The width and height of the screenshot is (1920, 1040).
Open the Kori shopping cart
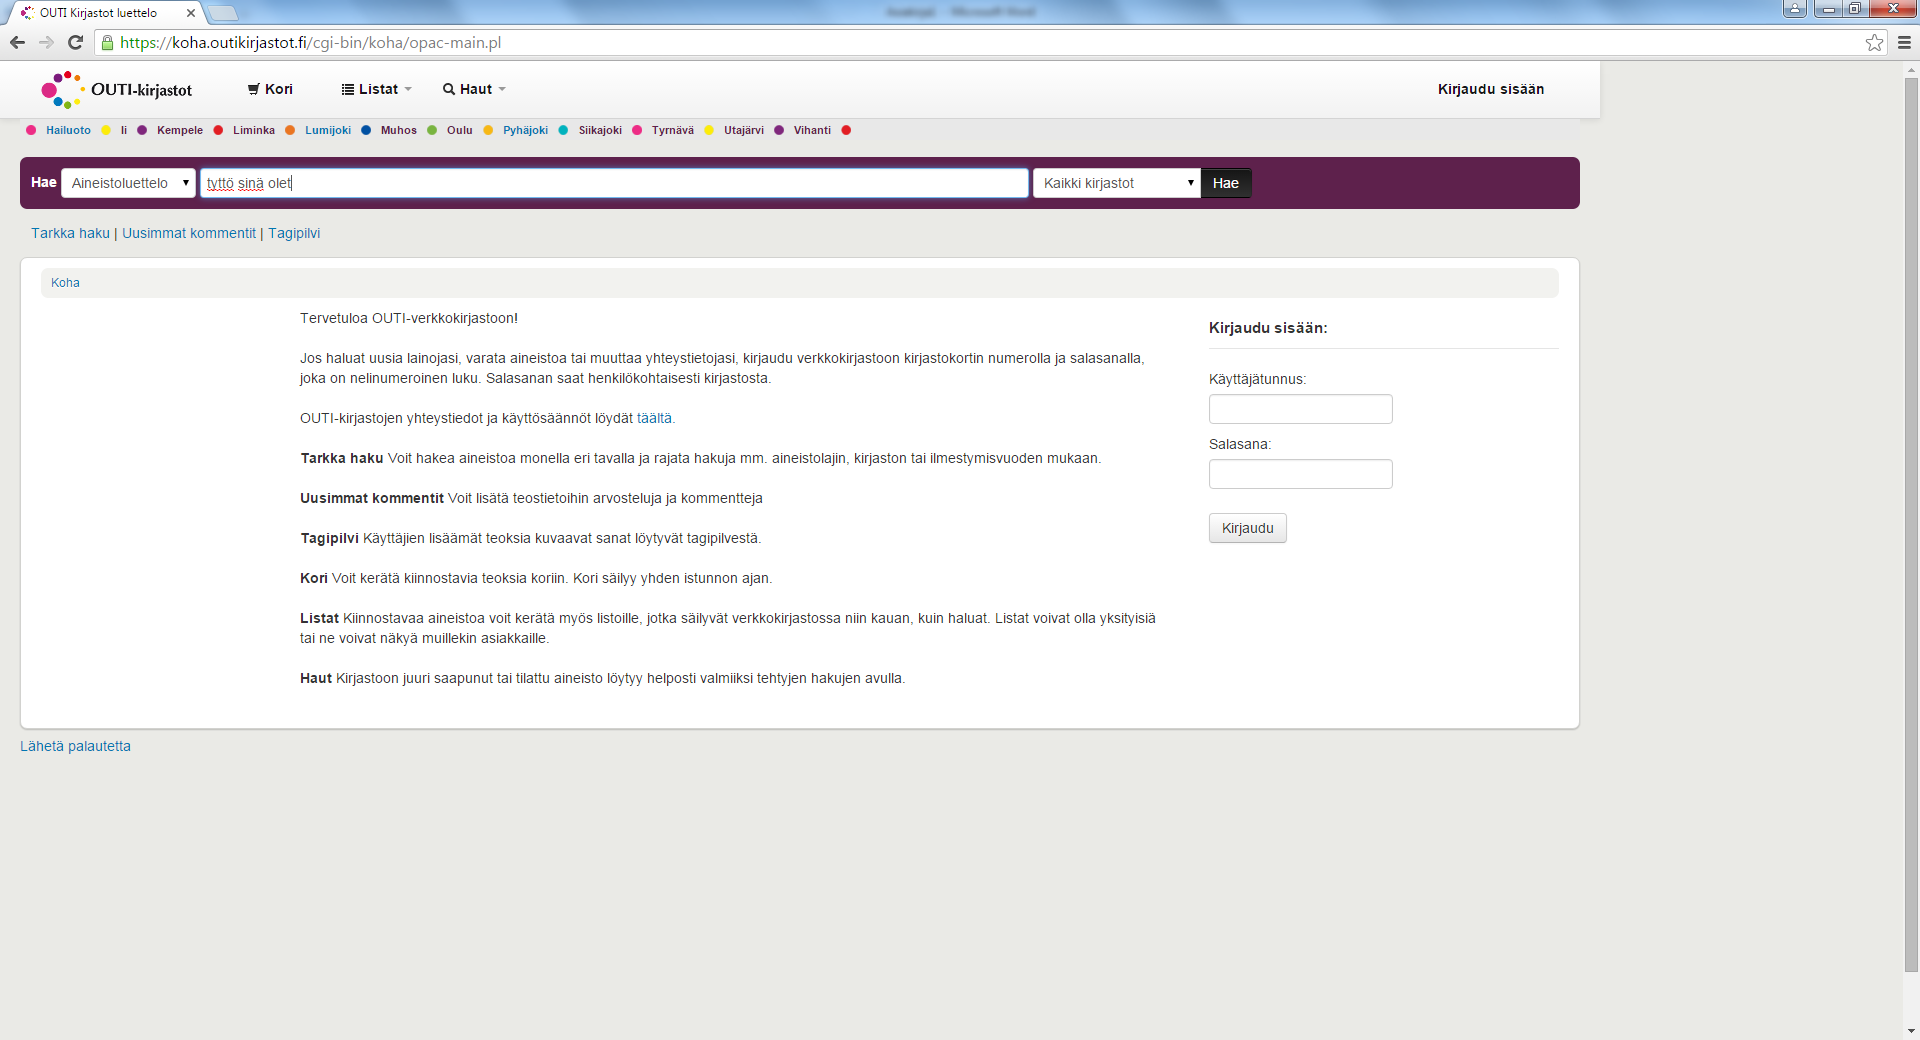(270, 89)
